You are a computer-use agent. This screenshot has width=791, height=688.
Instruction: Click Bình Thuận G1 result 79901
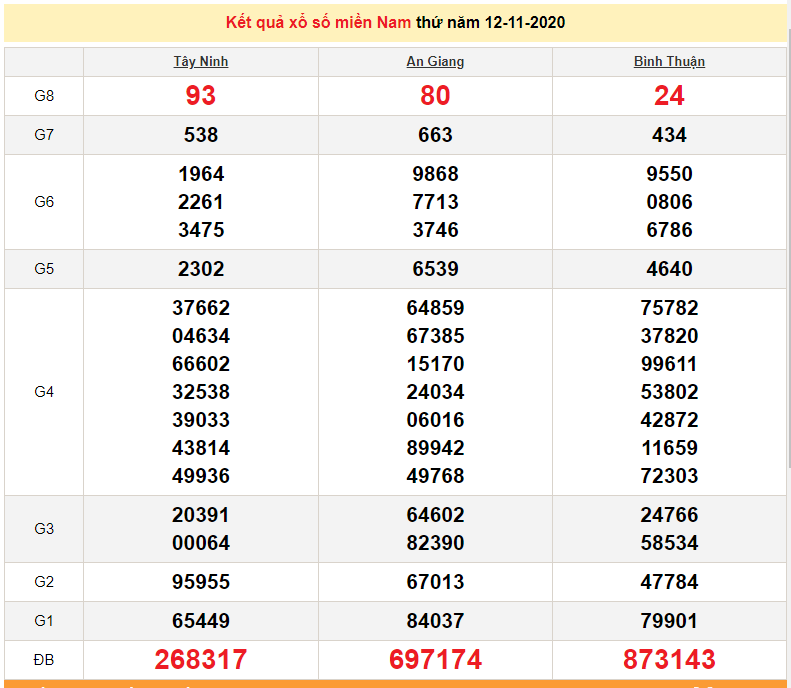point(669,621)
